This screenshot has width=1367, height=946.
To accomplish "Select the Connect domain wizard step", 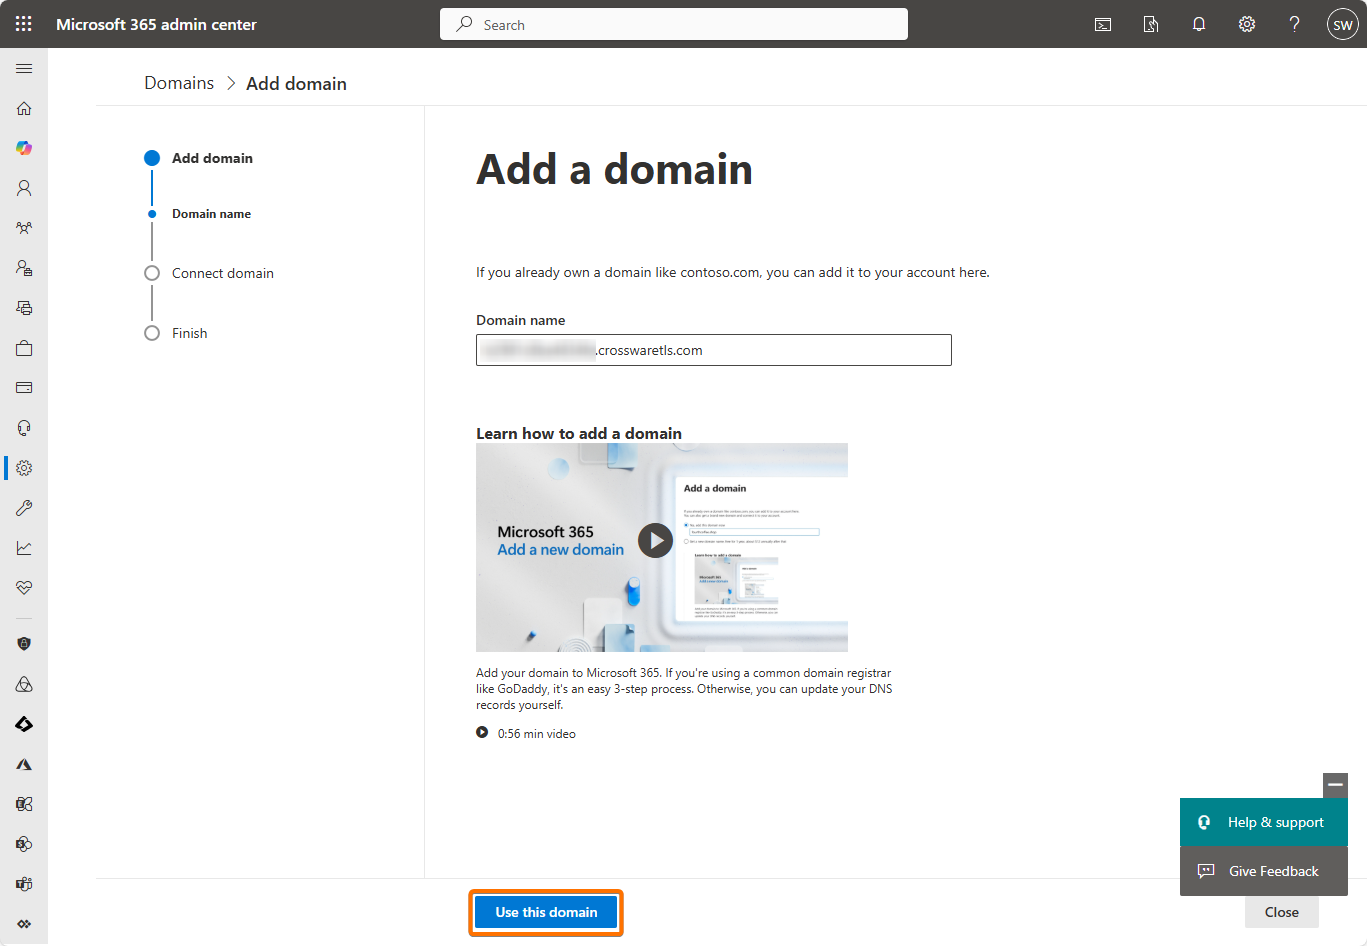I will click(x=222, y=273).
